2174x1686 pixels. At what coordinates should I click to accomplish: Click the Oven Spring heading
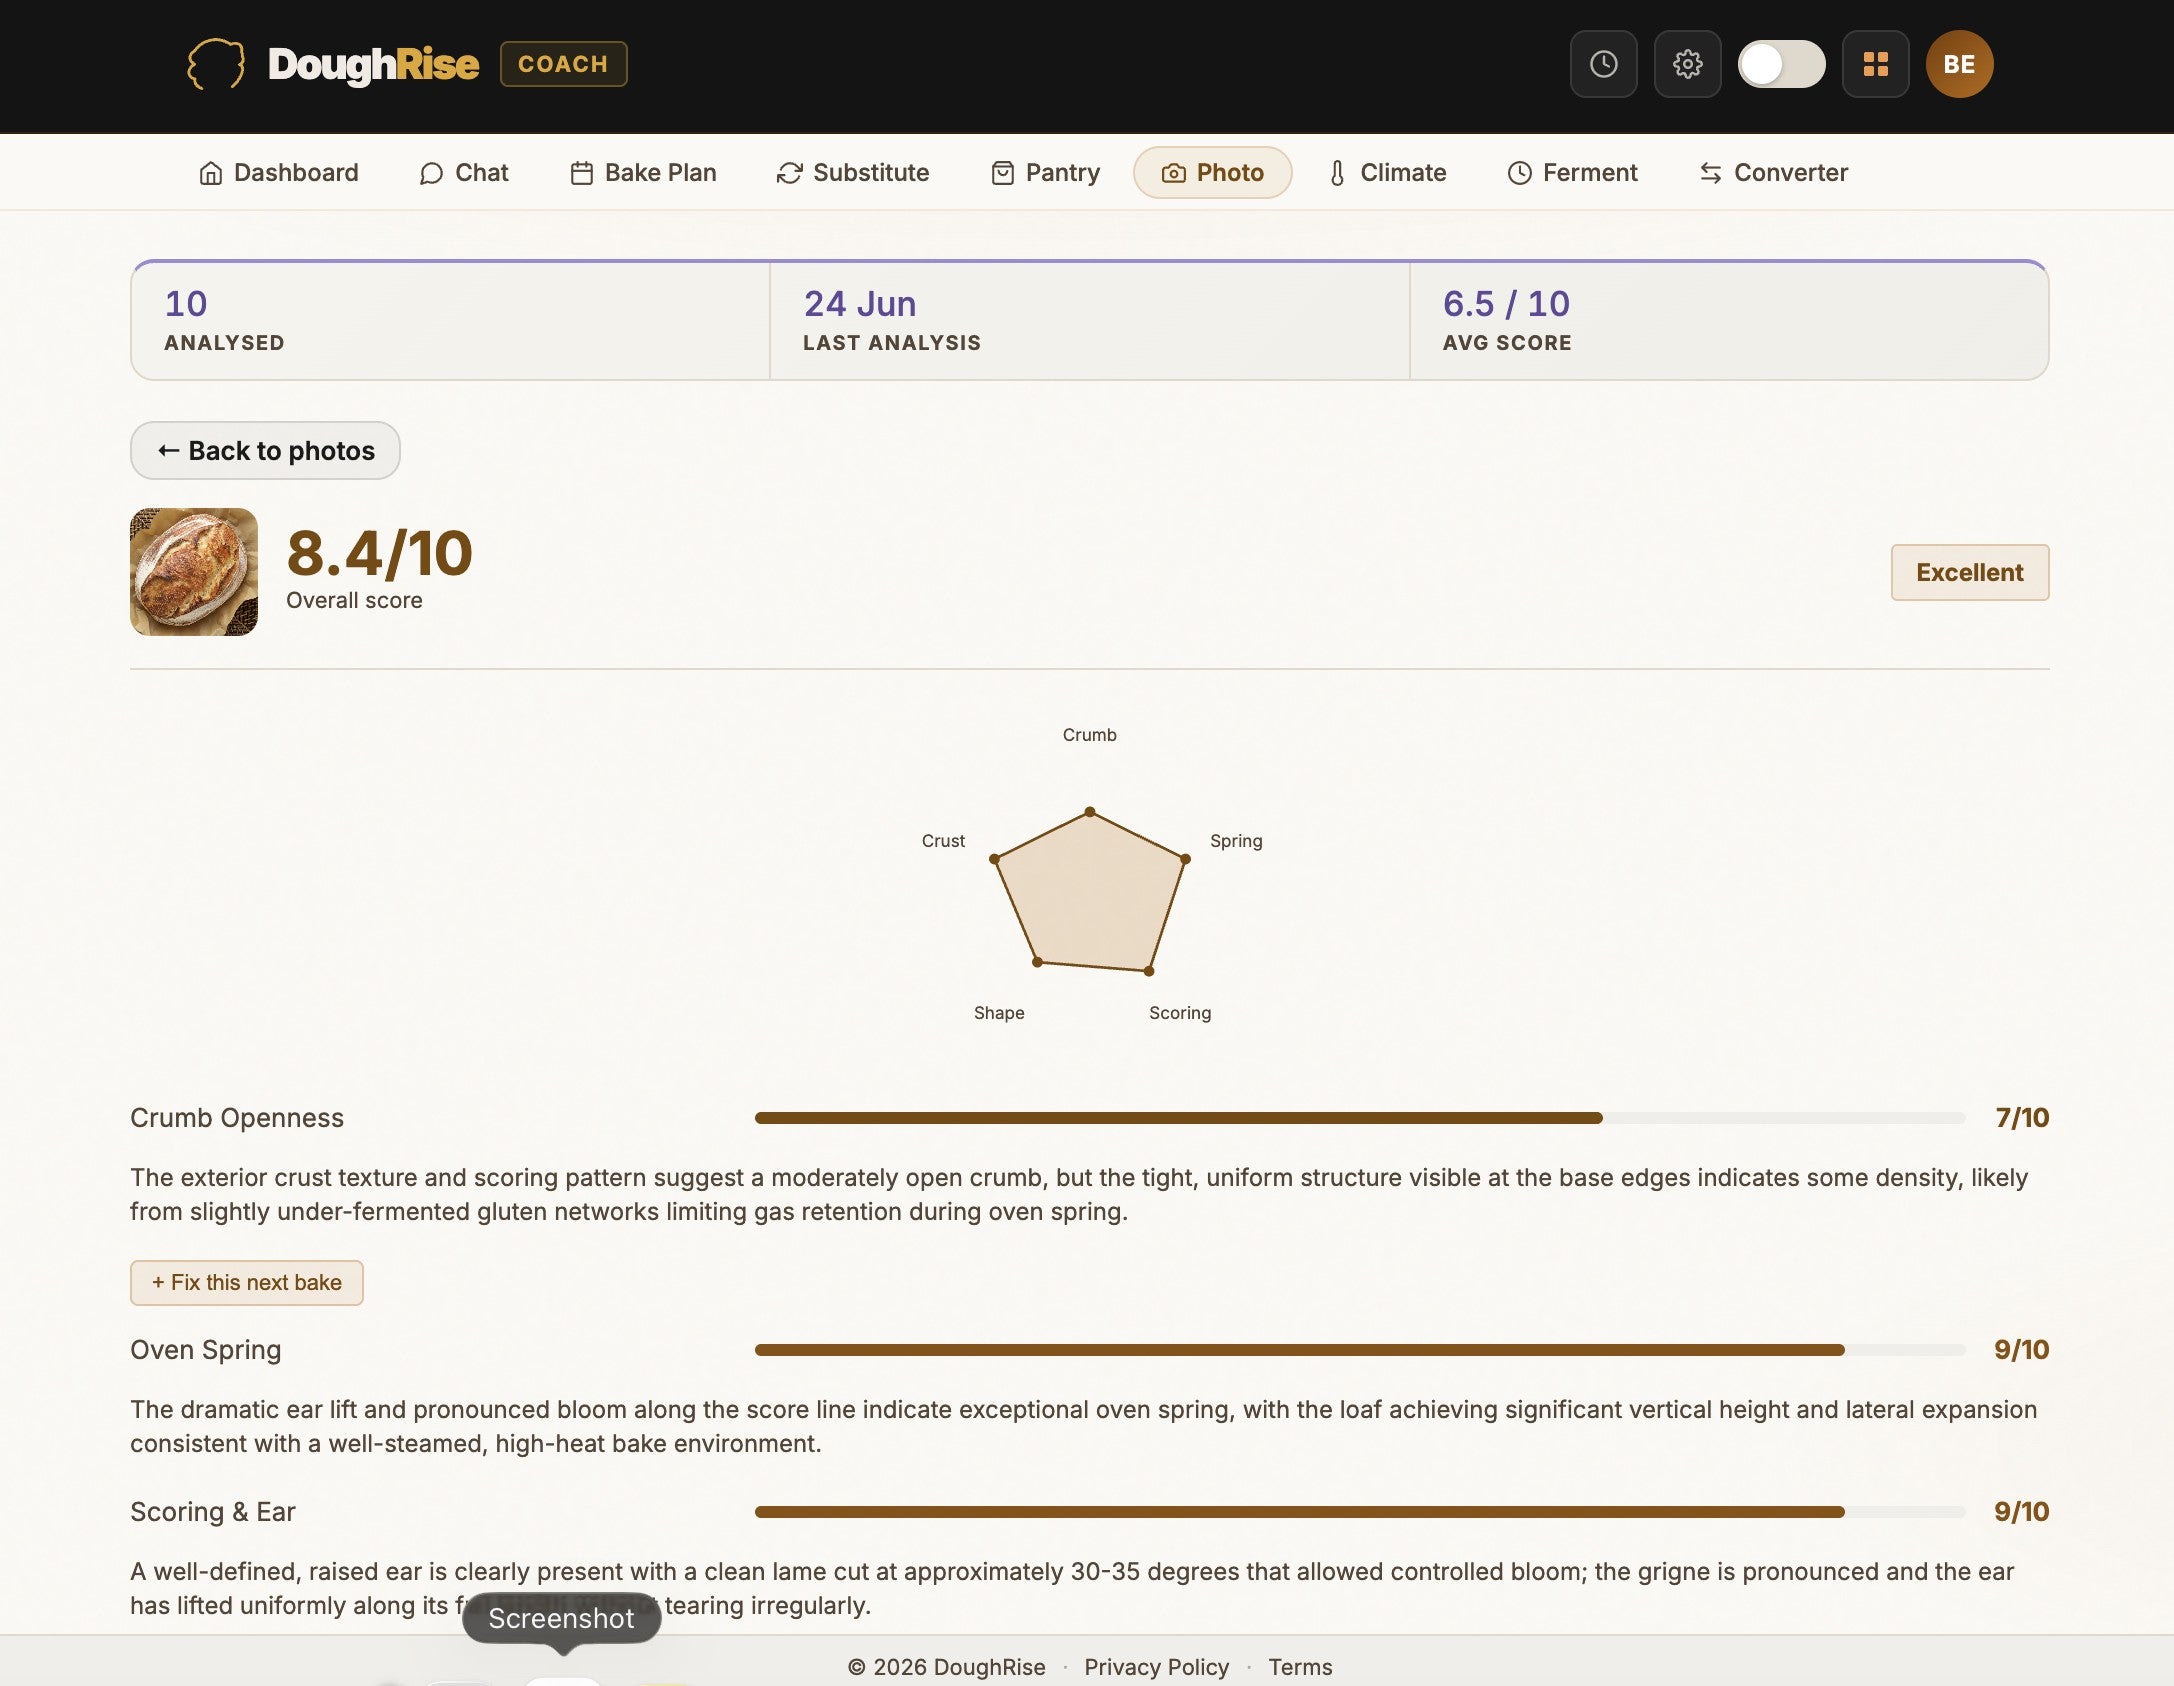(x=206, y=1350)
